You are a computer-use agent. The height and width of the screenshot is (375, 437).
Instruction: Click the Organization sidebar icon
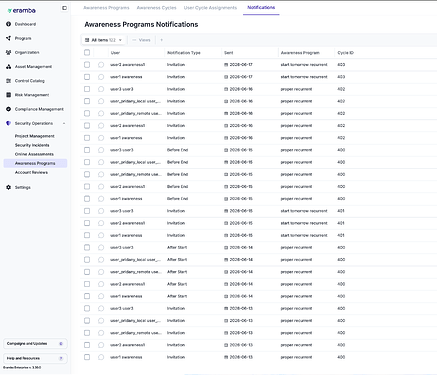9,52
